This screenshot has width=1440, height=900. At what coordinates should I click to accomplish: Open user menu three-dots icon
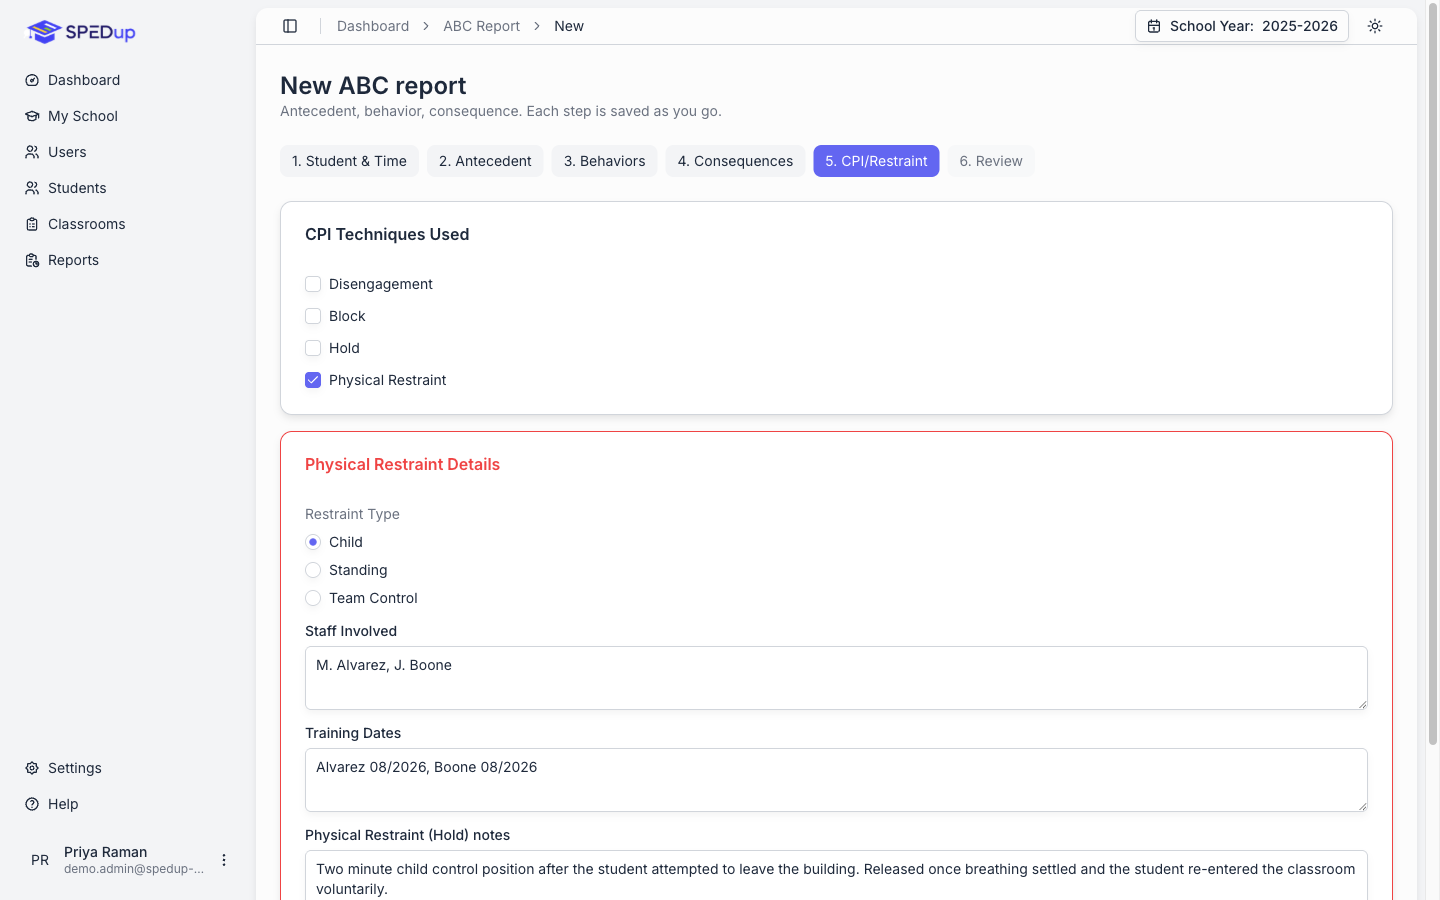point(224,860)
